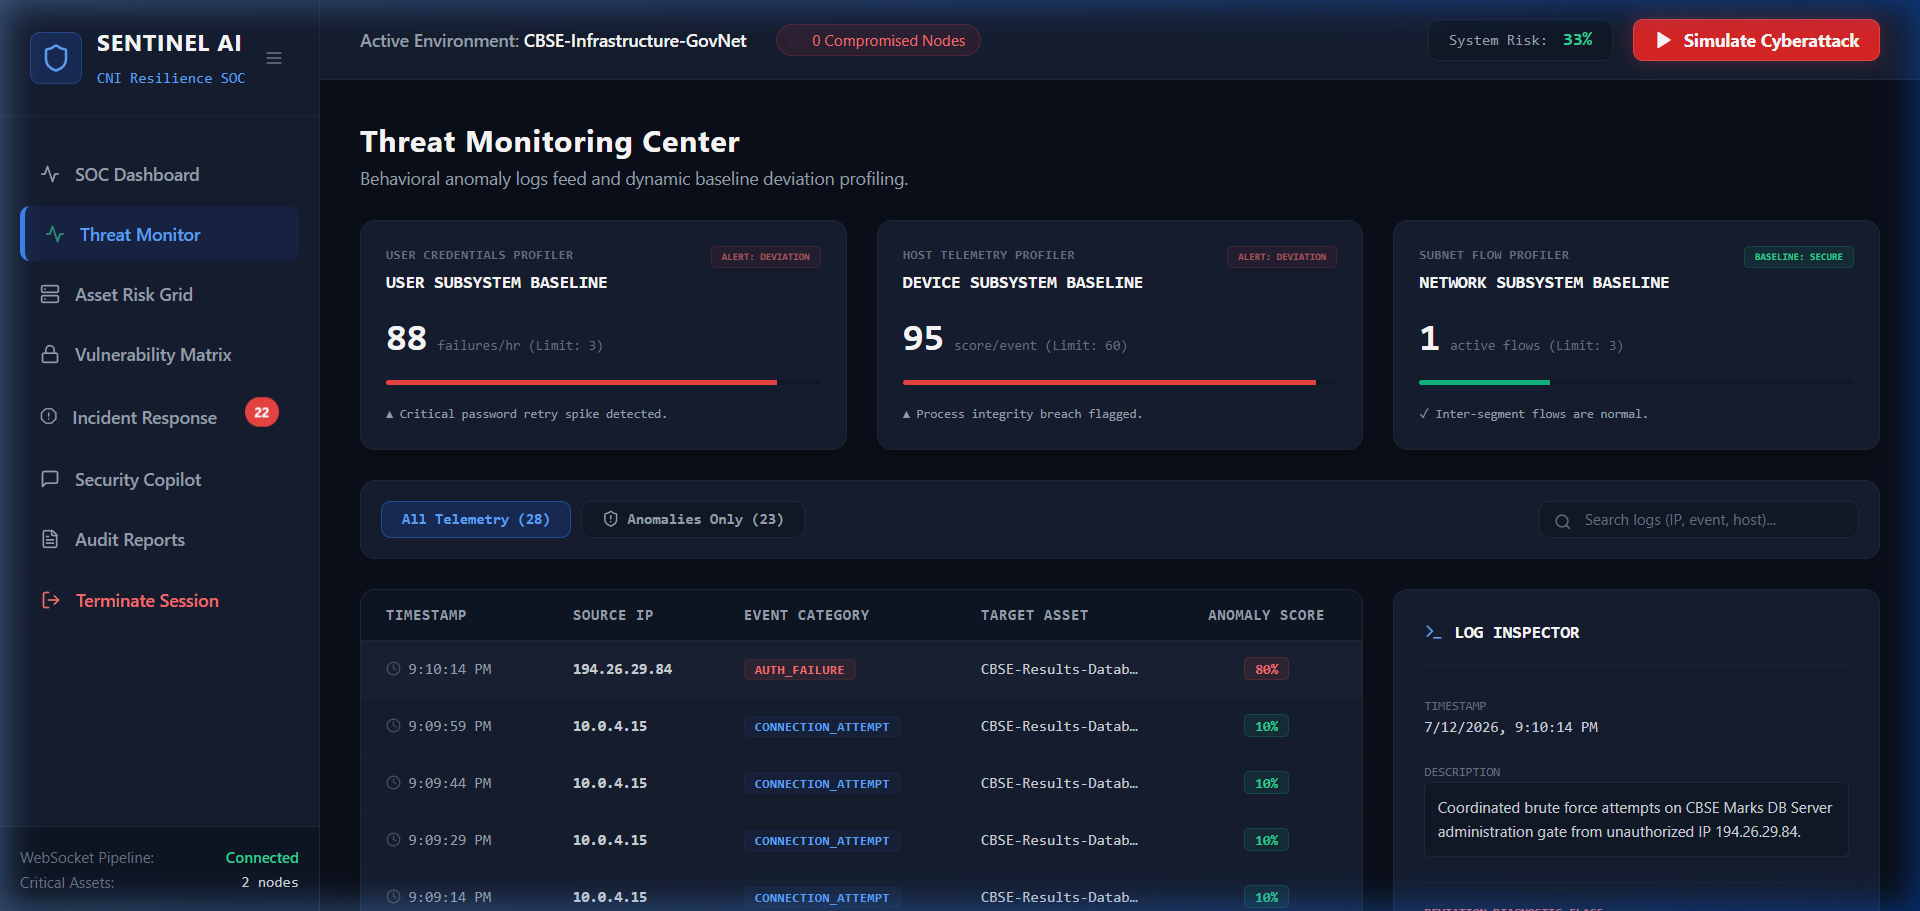Click the 95 score/event metric value

(x=923, y=338)
